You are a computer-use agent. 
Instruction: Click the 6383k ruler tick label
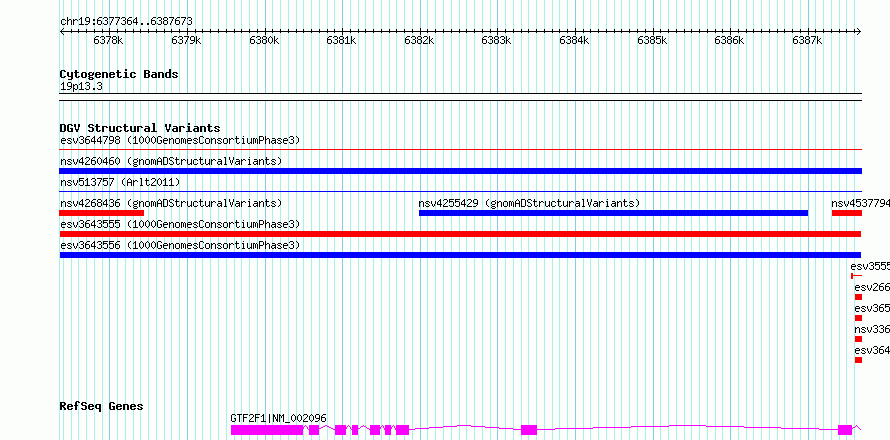click(x=496, y=41)
